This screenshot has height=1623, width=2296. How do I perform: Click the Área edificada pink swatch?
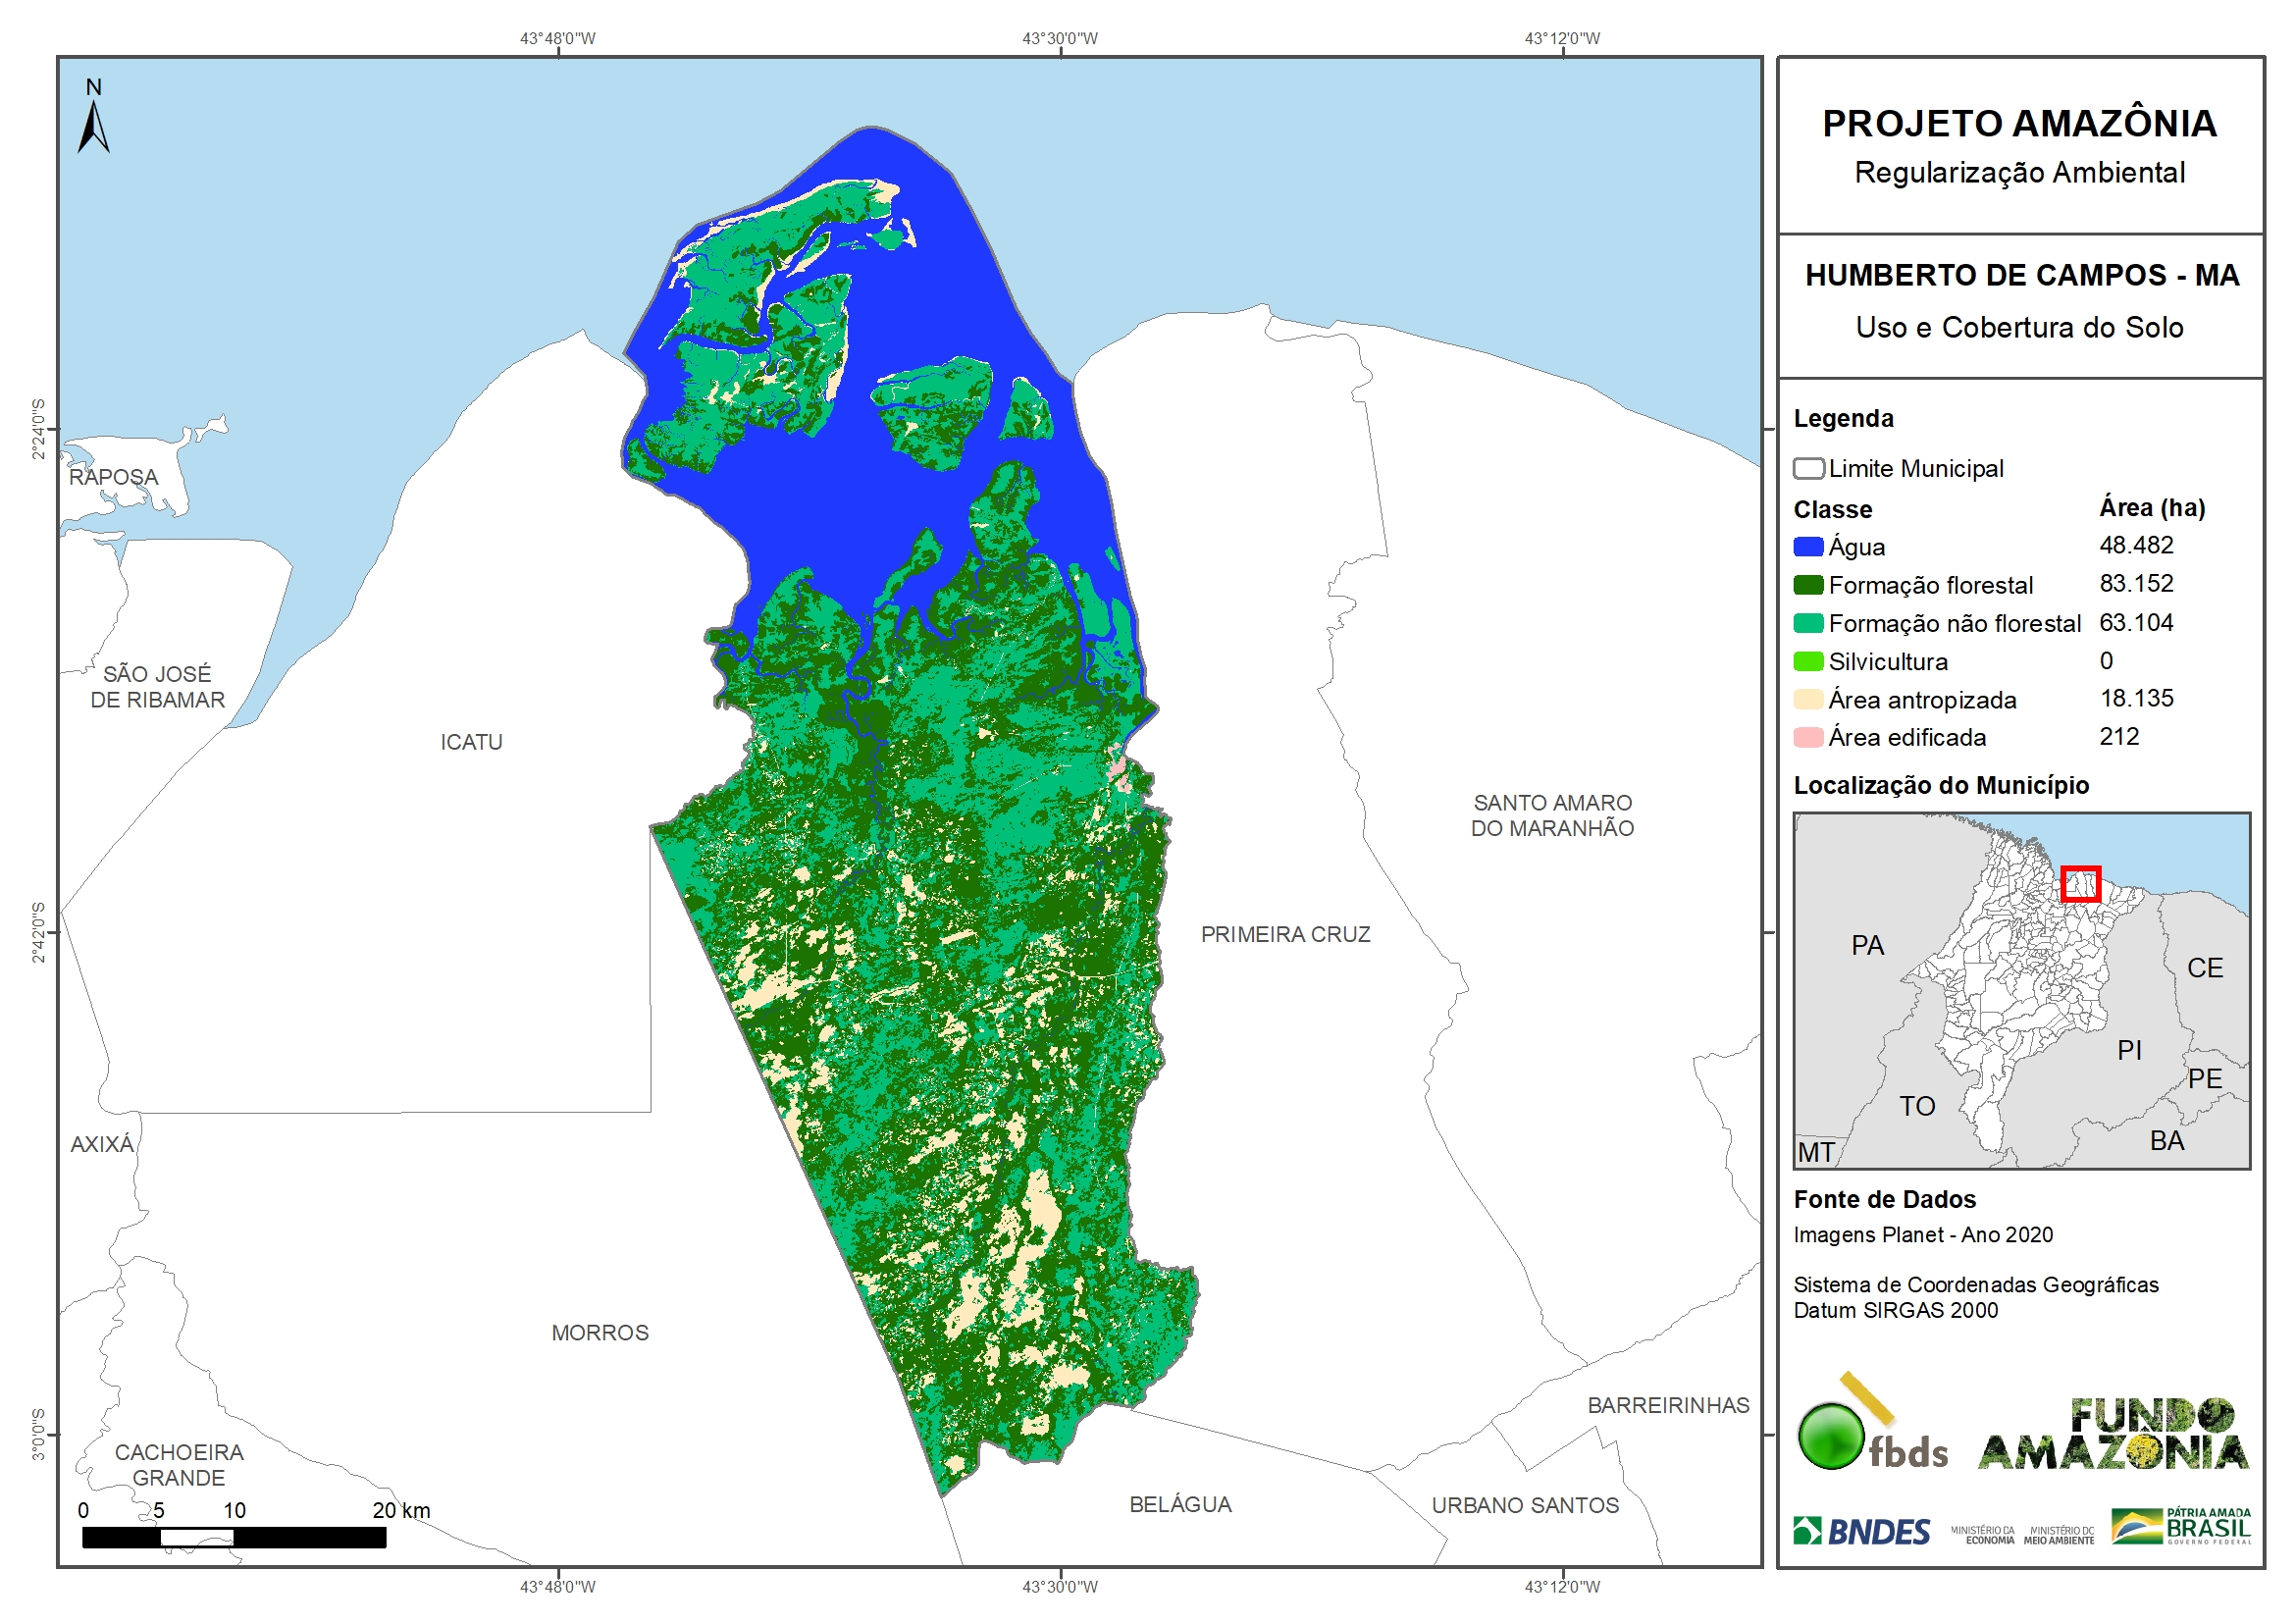click(1808, 737)
